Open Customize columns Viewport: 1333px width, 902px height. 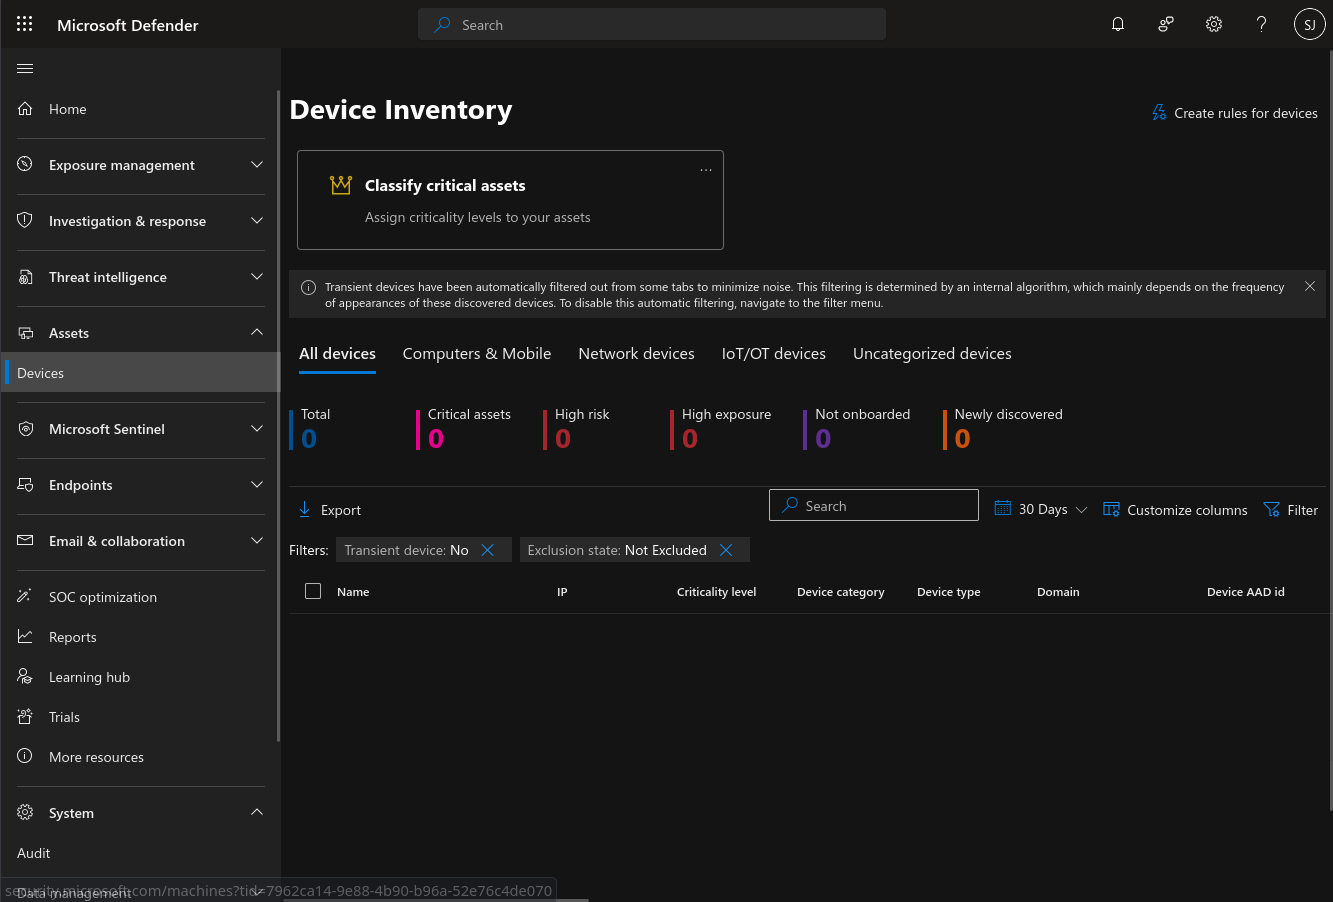pyautogui.click(x=1175, y=510)
